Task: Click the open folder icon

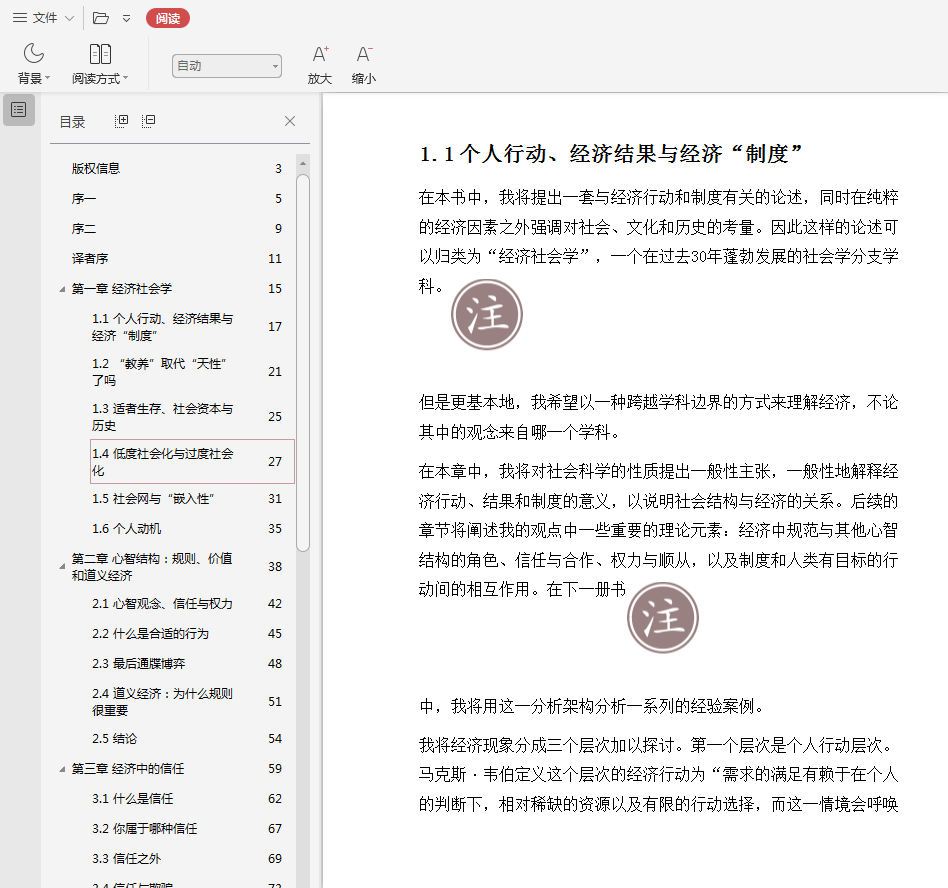Action: [x=100, y=18]
